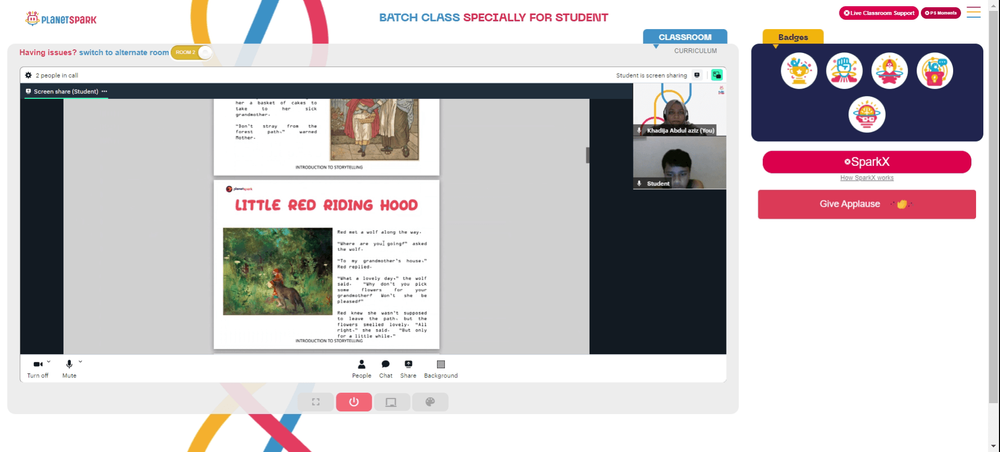Click Khadija's tile microphone icon
The height and width of the screenshot is (452, 1000).
click(x=639, y=130)
